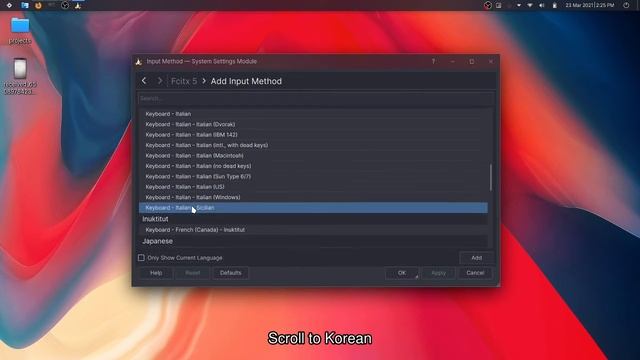Open the clipboard tray icon
This screenshot has height=360, width=640.
coord(498,5)
